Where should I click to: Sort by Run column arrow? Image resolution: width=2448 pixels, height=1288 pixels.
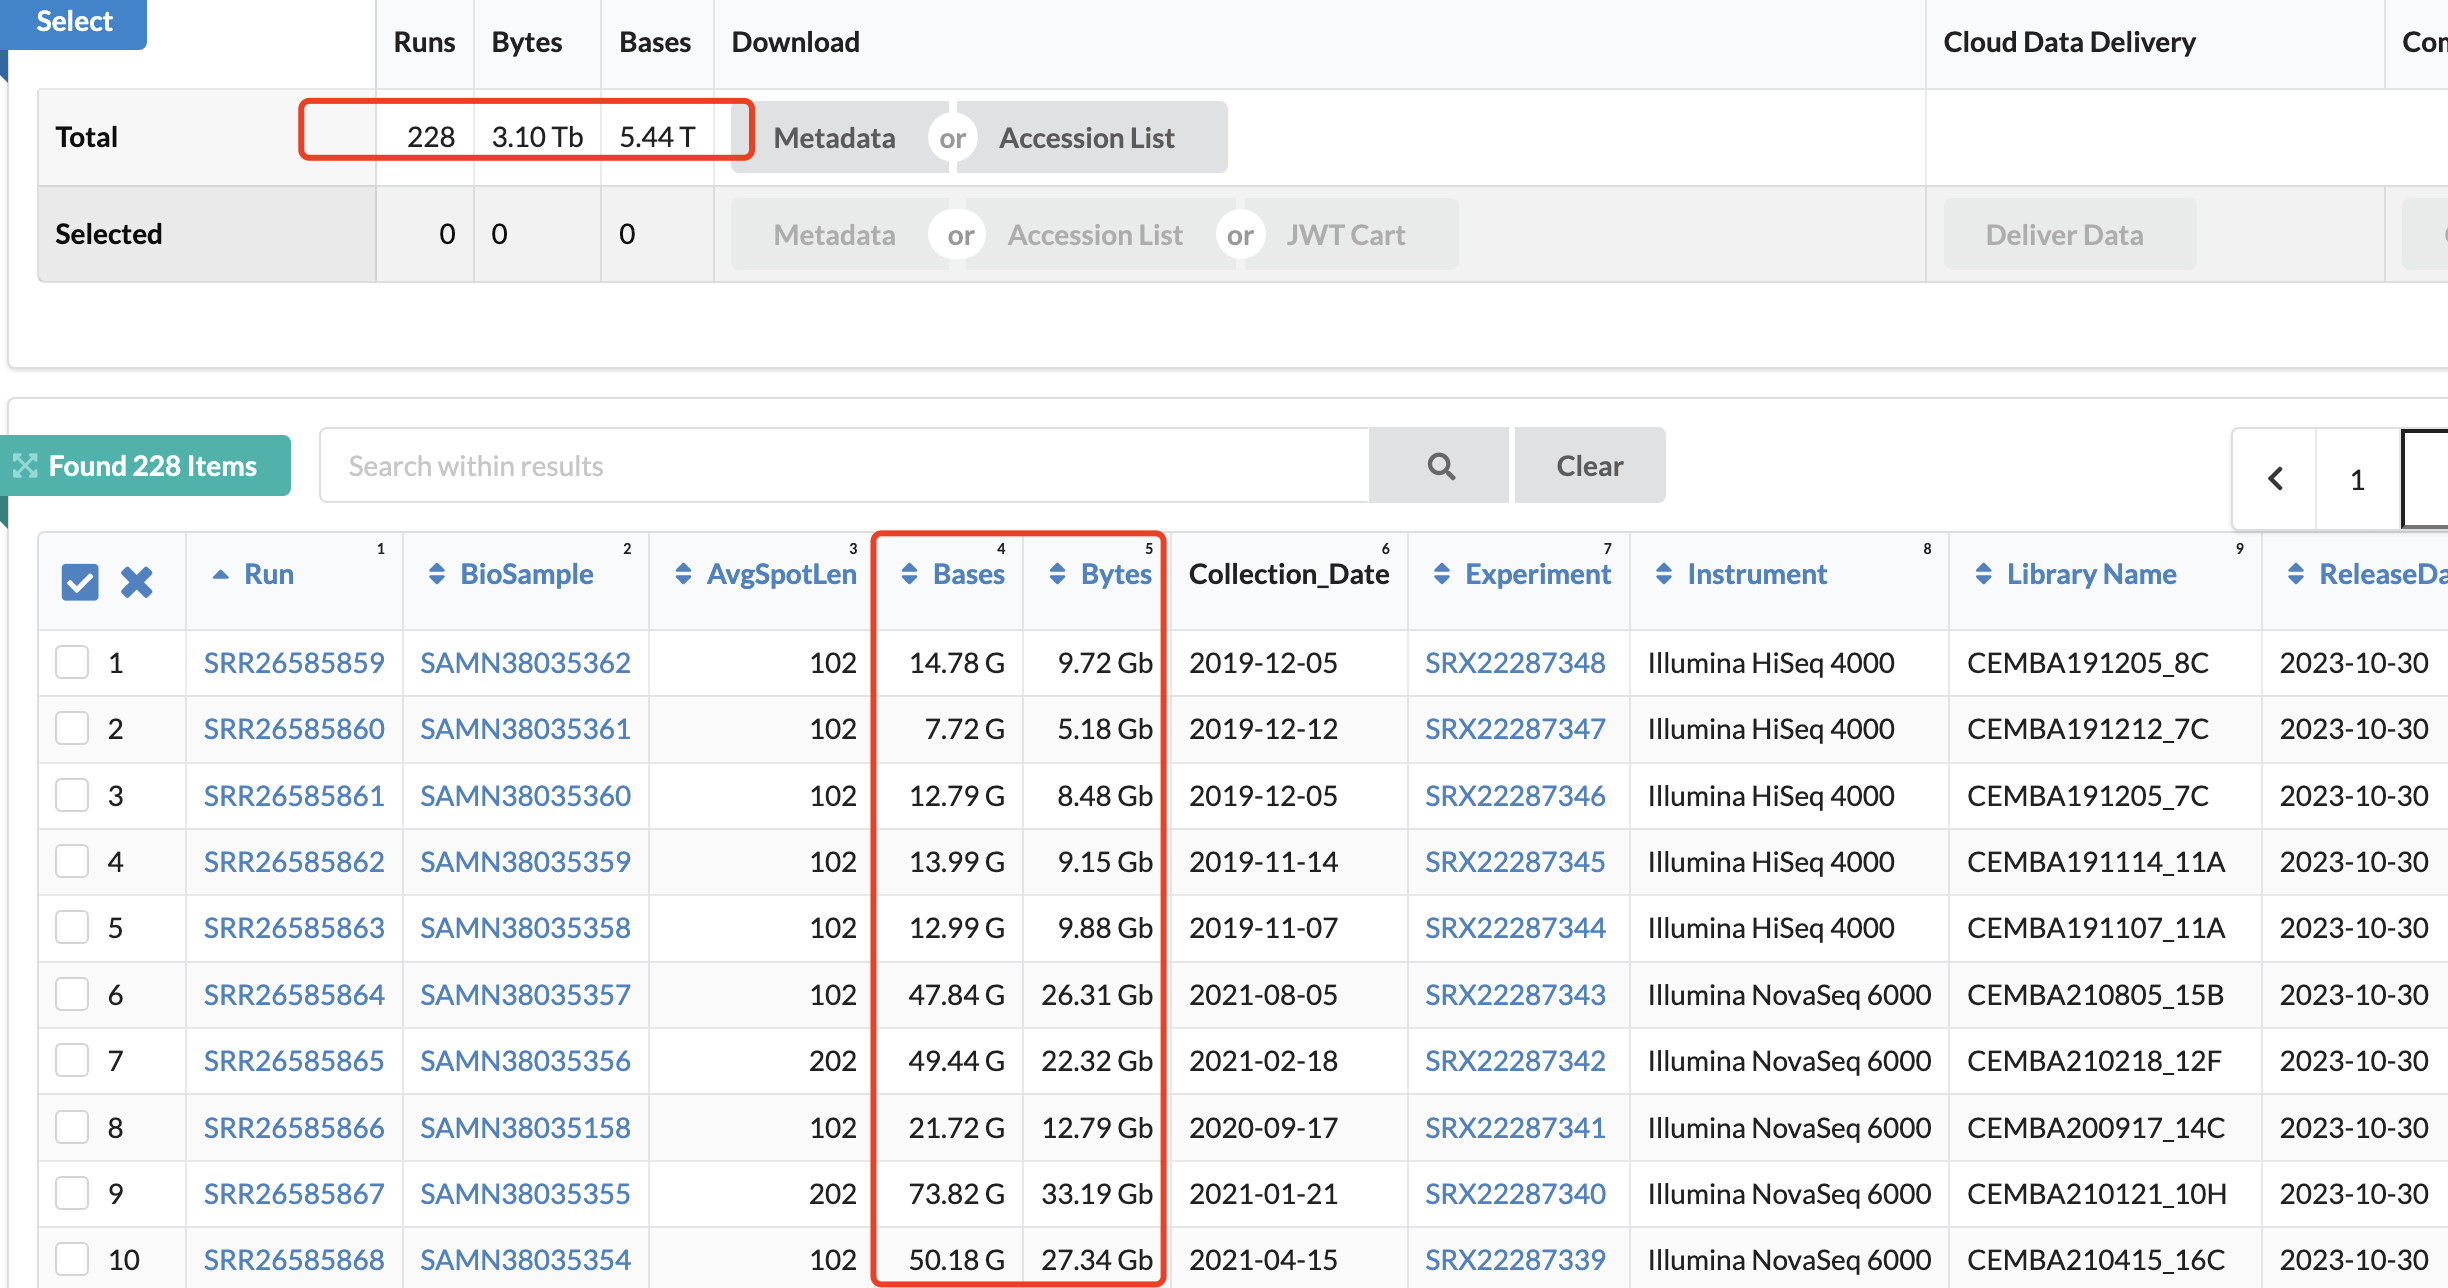pyautogui.click(x=221, y=574)
